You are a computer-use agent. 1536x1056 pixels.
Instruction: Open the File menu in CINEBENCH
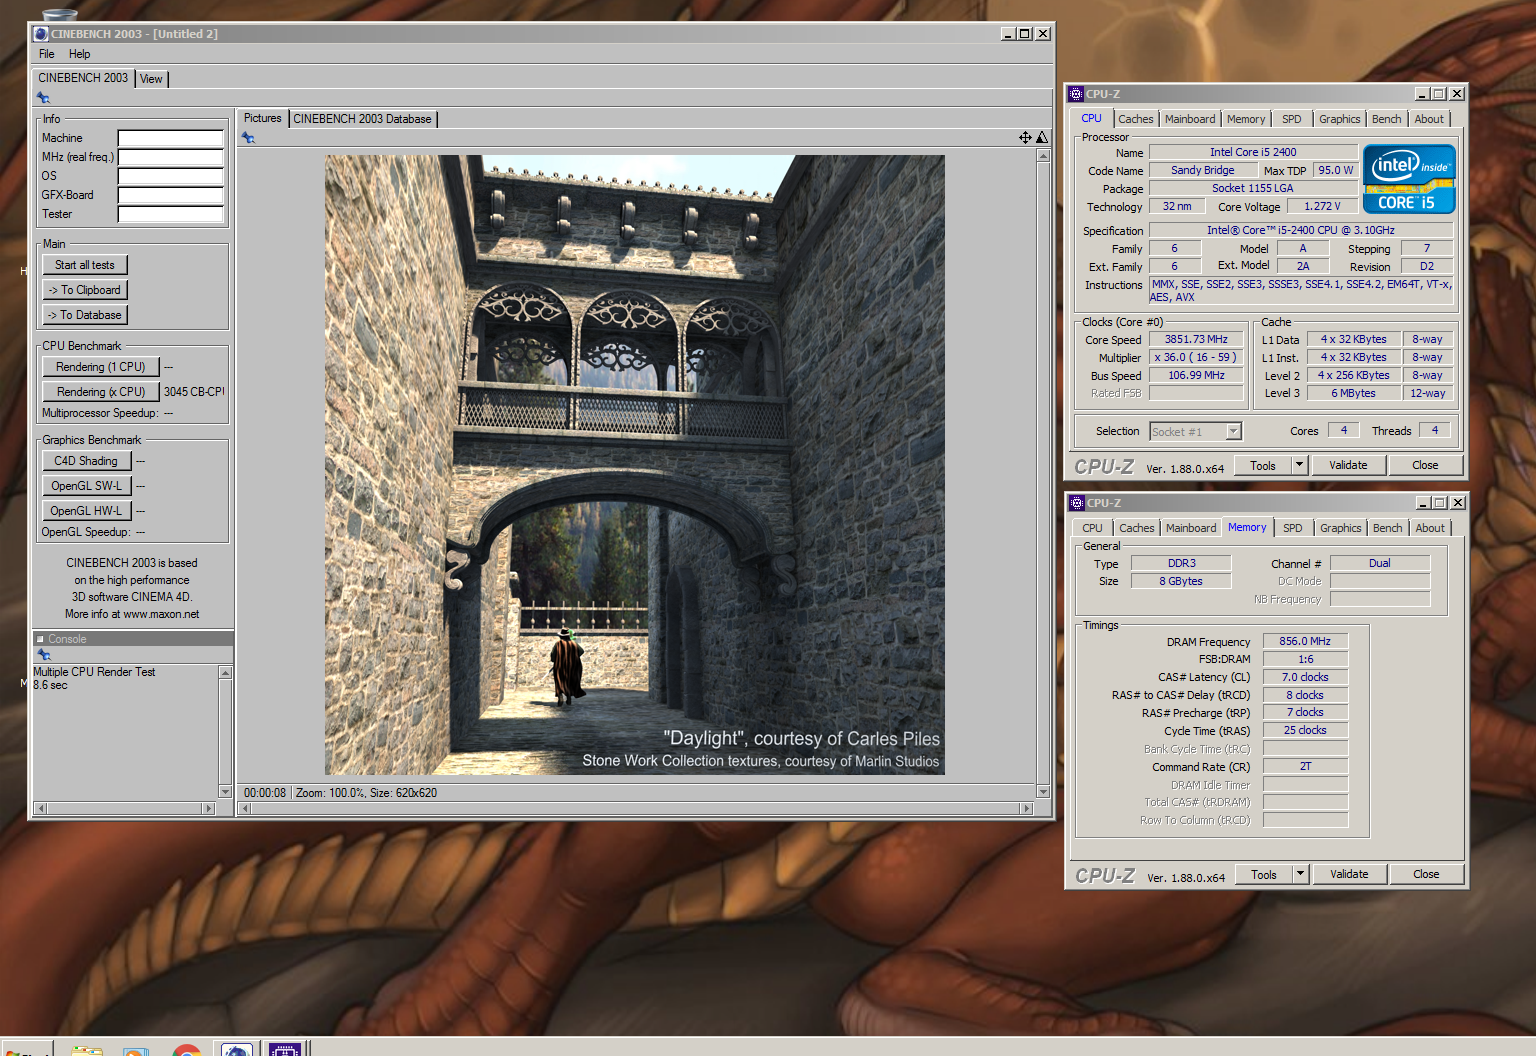47,54
